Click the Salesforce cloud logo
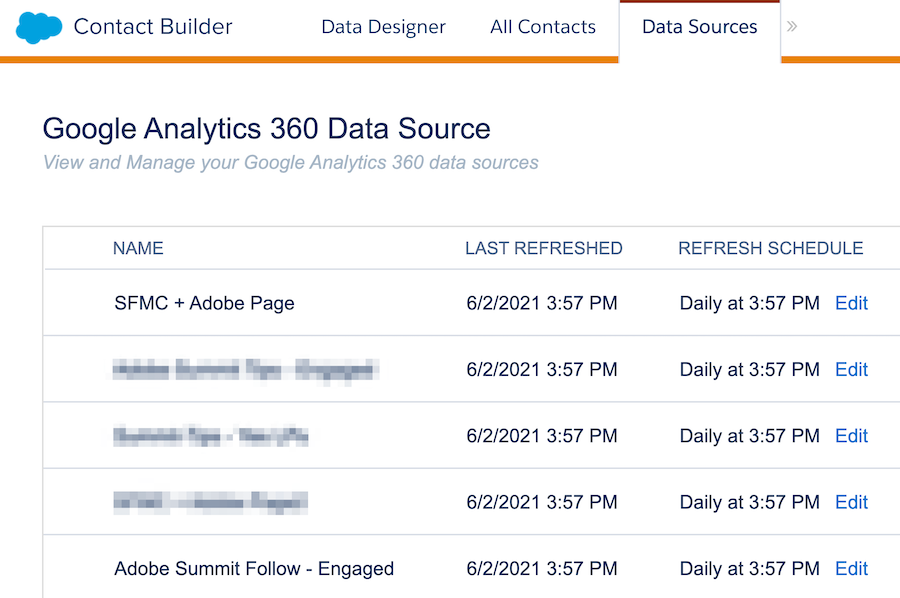This screenshot has height=598, width=900. (38, 27)
